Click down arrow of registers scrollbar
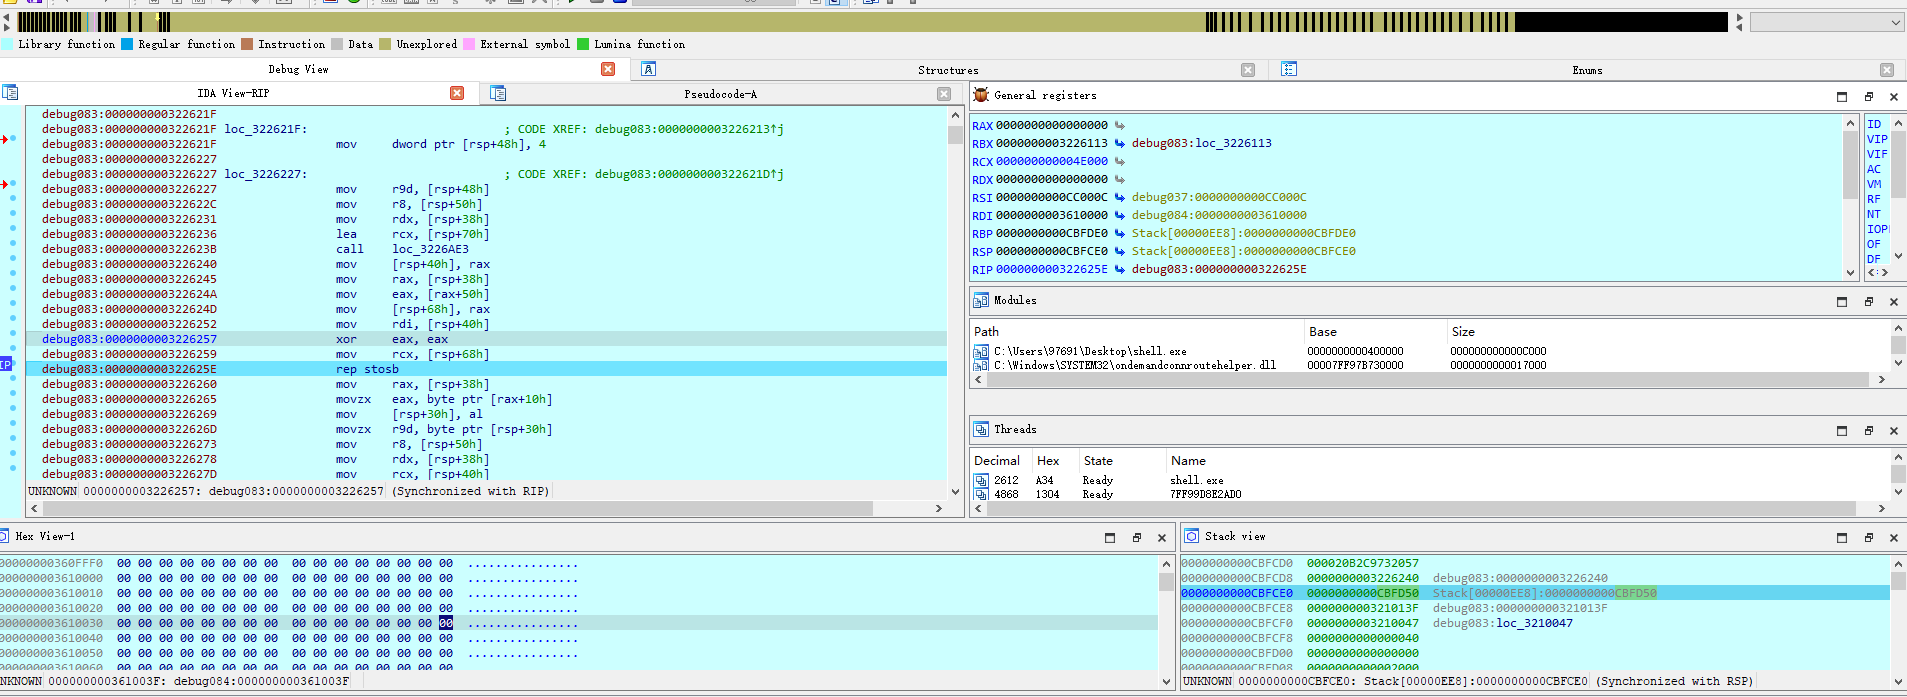1907x697 pixels. click(1850, 272)
